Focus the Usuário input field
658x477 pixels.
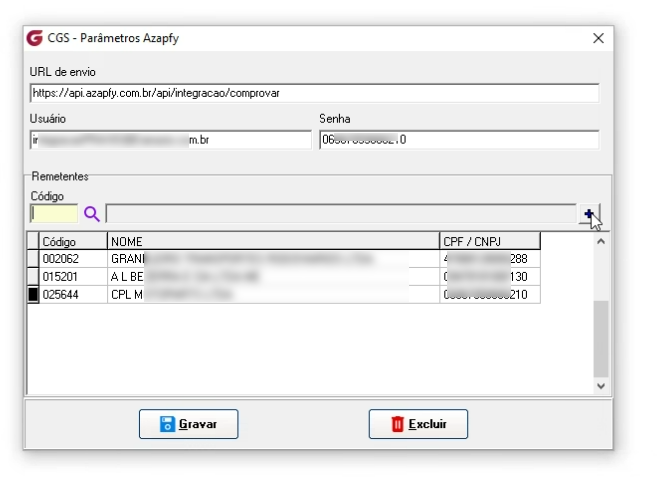click(x=171, y=140)
